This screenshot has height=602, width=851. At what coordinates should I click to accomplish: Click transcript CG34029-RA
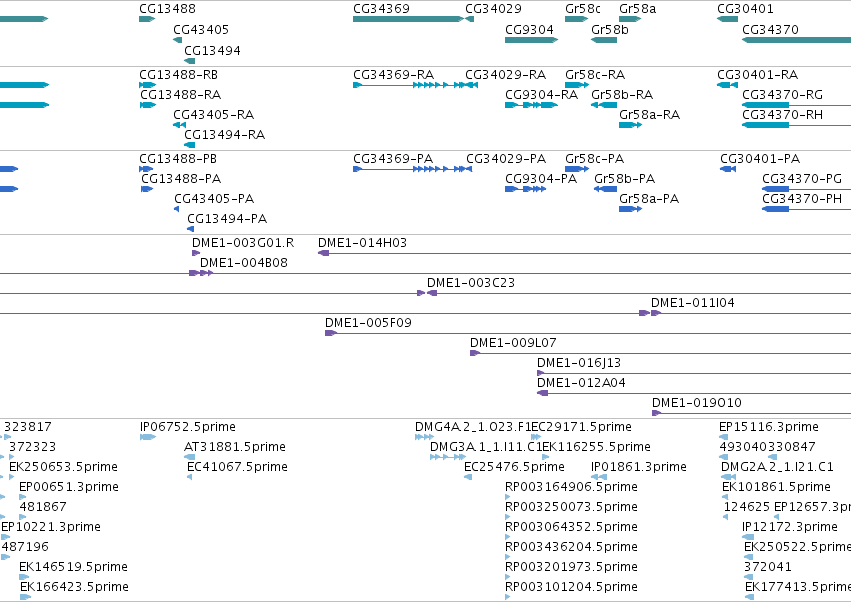(505, 75)
